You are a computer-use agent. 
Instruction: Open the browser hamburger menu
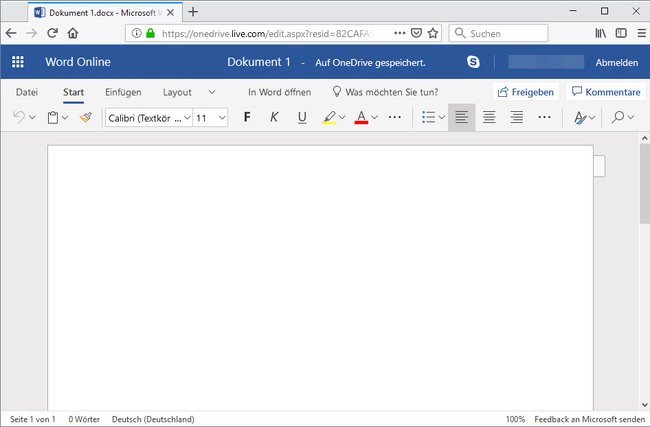[x=641, y=33]
